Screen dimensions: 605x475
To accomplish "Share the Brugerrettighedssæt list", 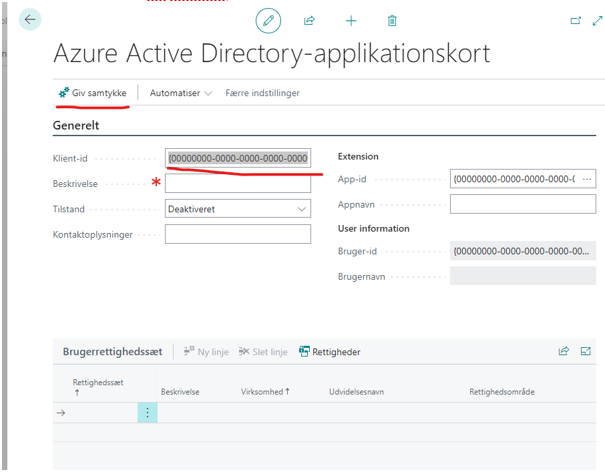I will click(x=564, y=351).
